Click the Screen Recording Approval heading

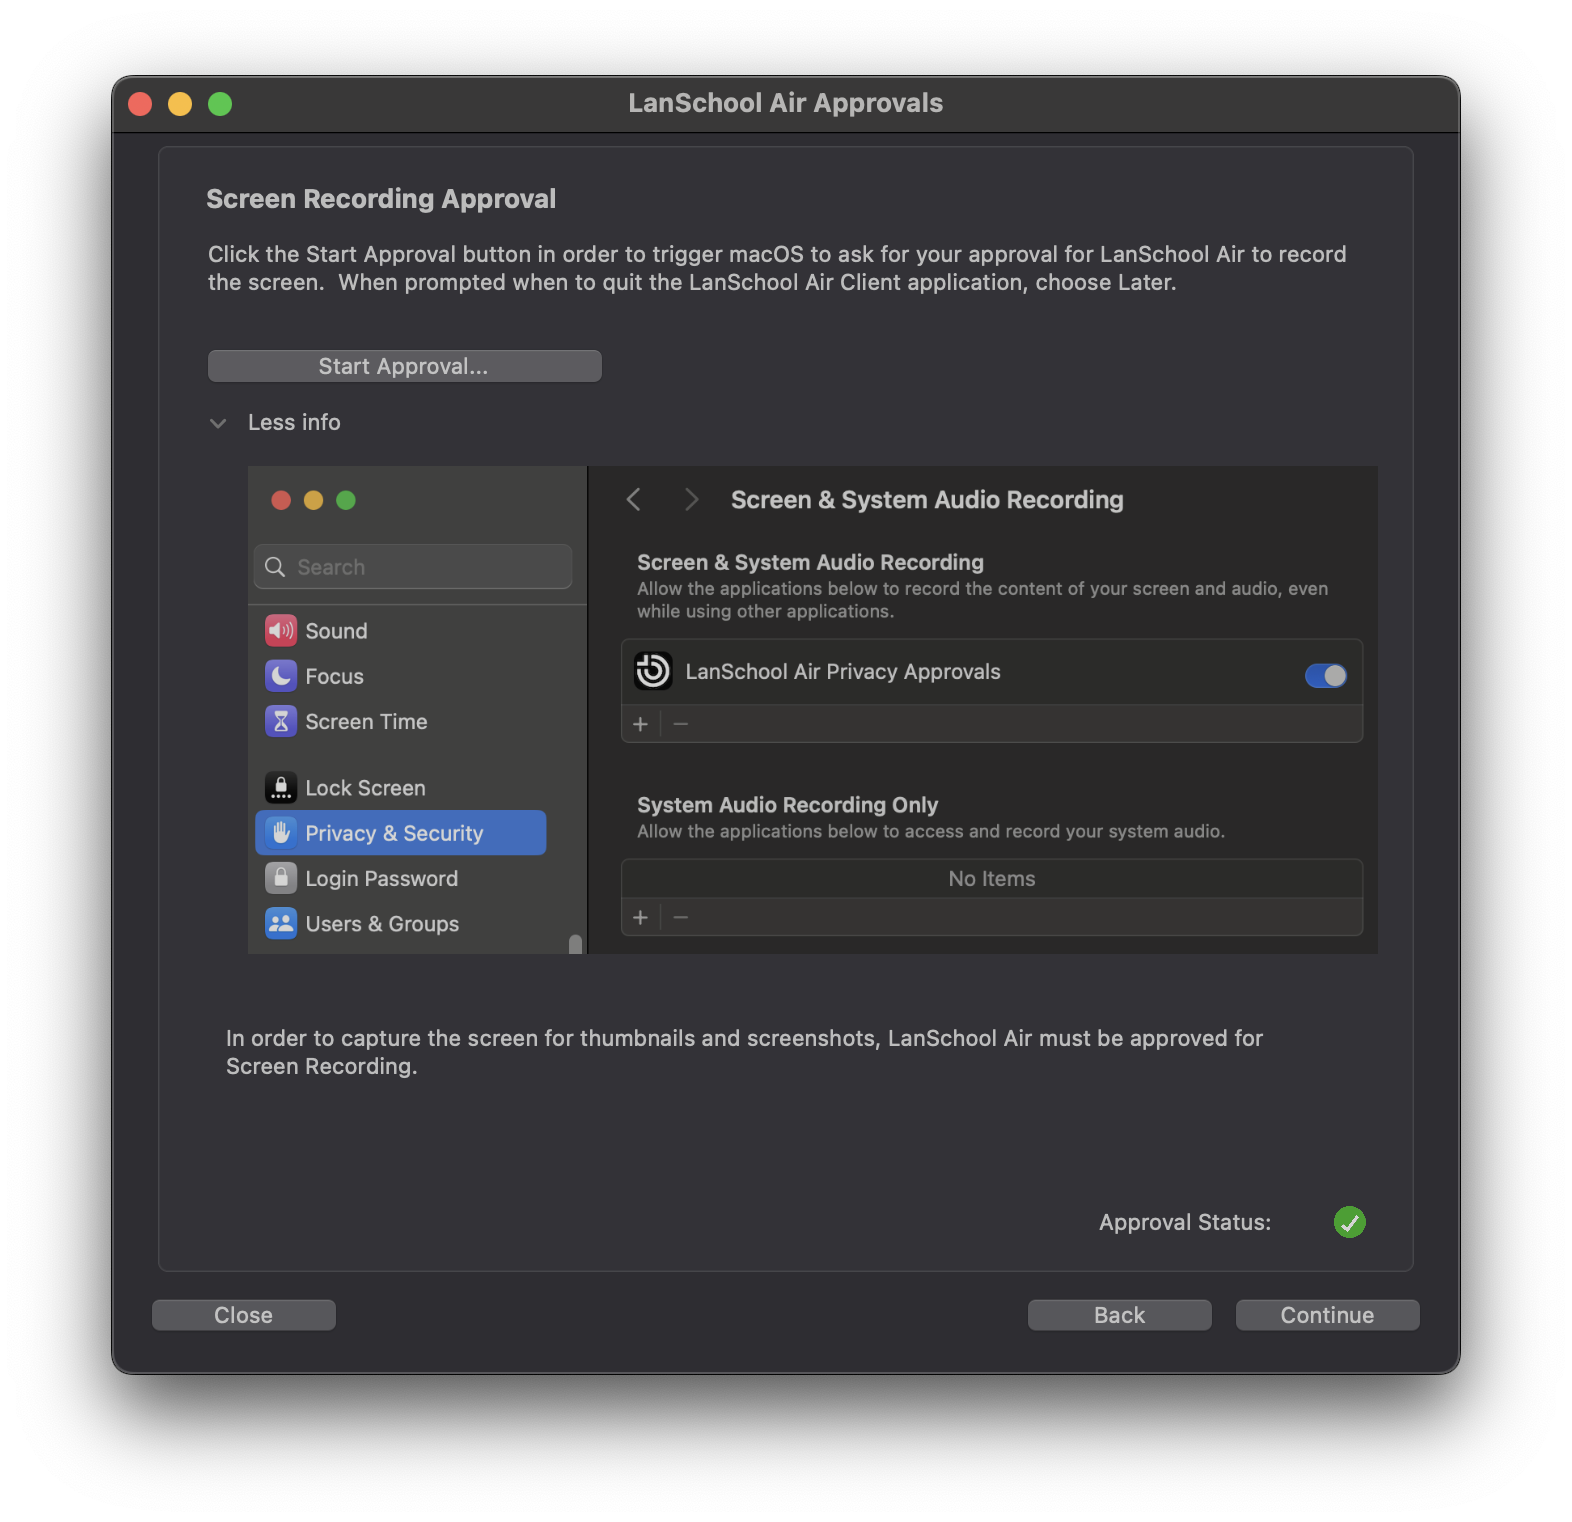click(381, 199)
